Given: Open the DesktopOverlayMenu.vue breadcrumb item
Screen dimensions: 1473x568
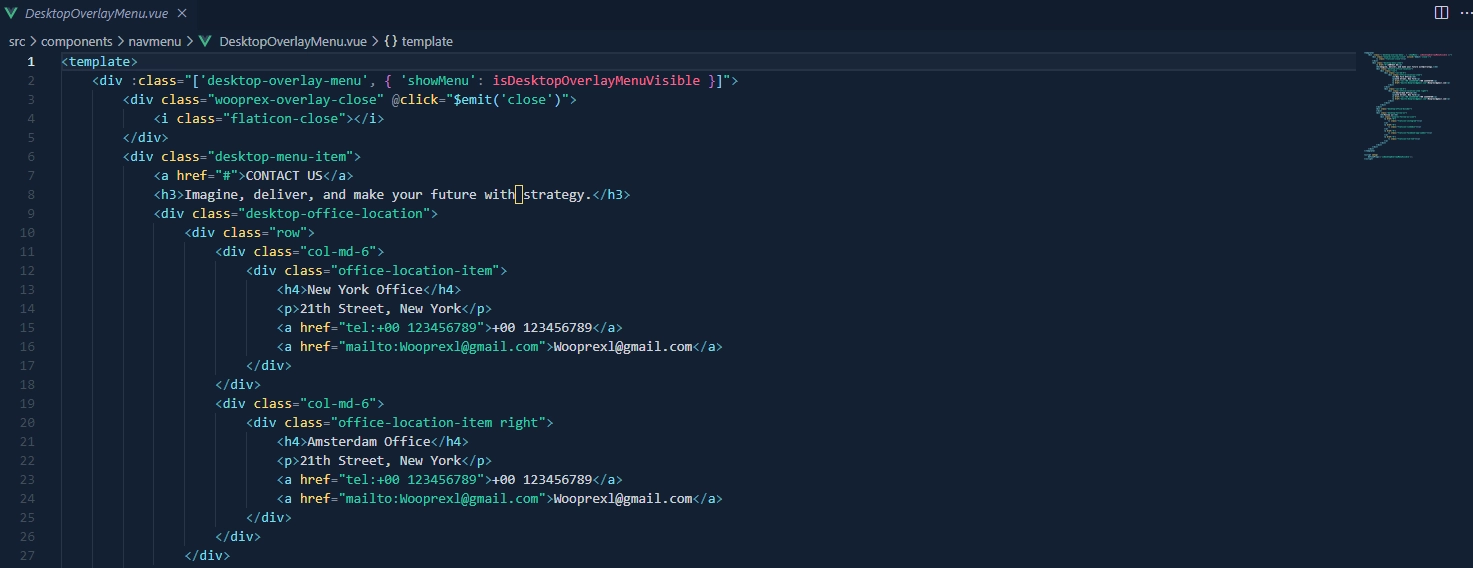Looking at the screenshot, I should tap(292, 41).
